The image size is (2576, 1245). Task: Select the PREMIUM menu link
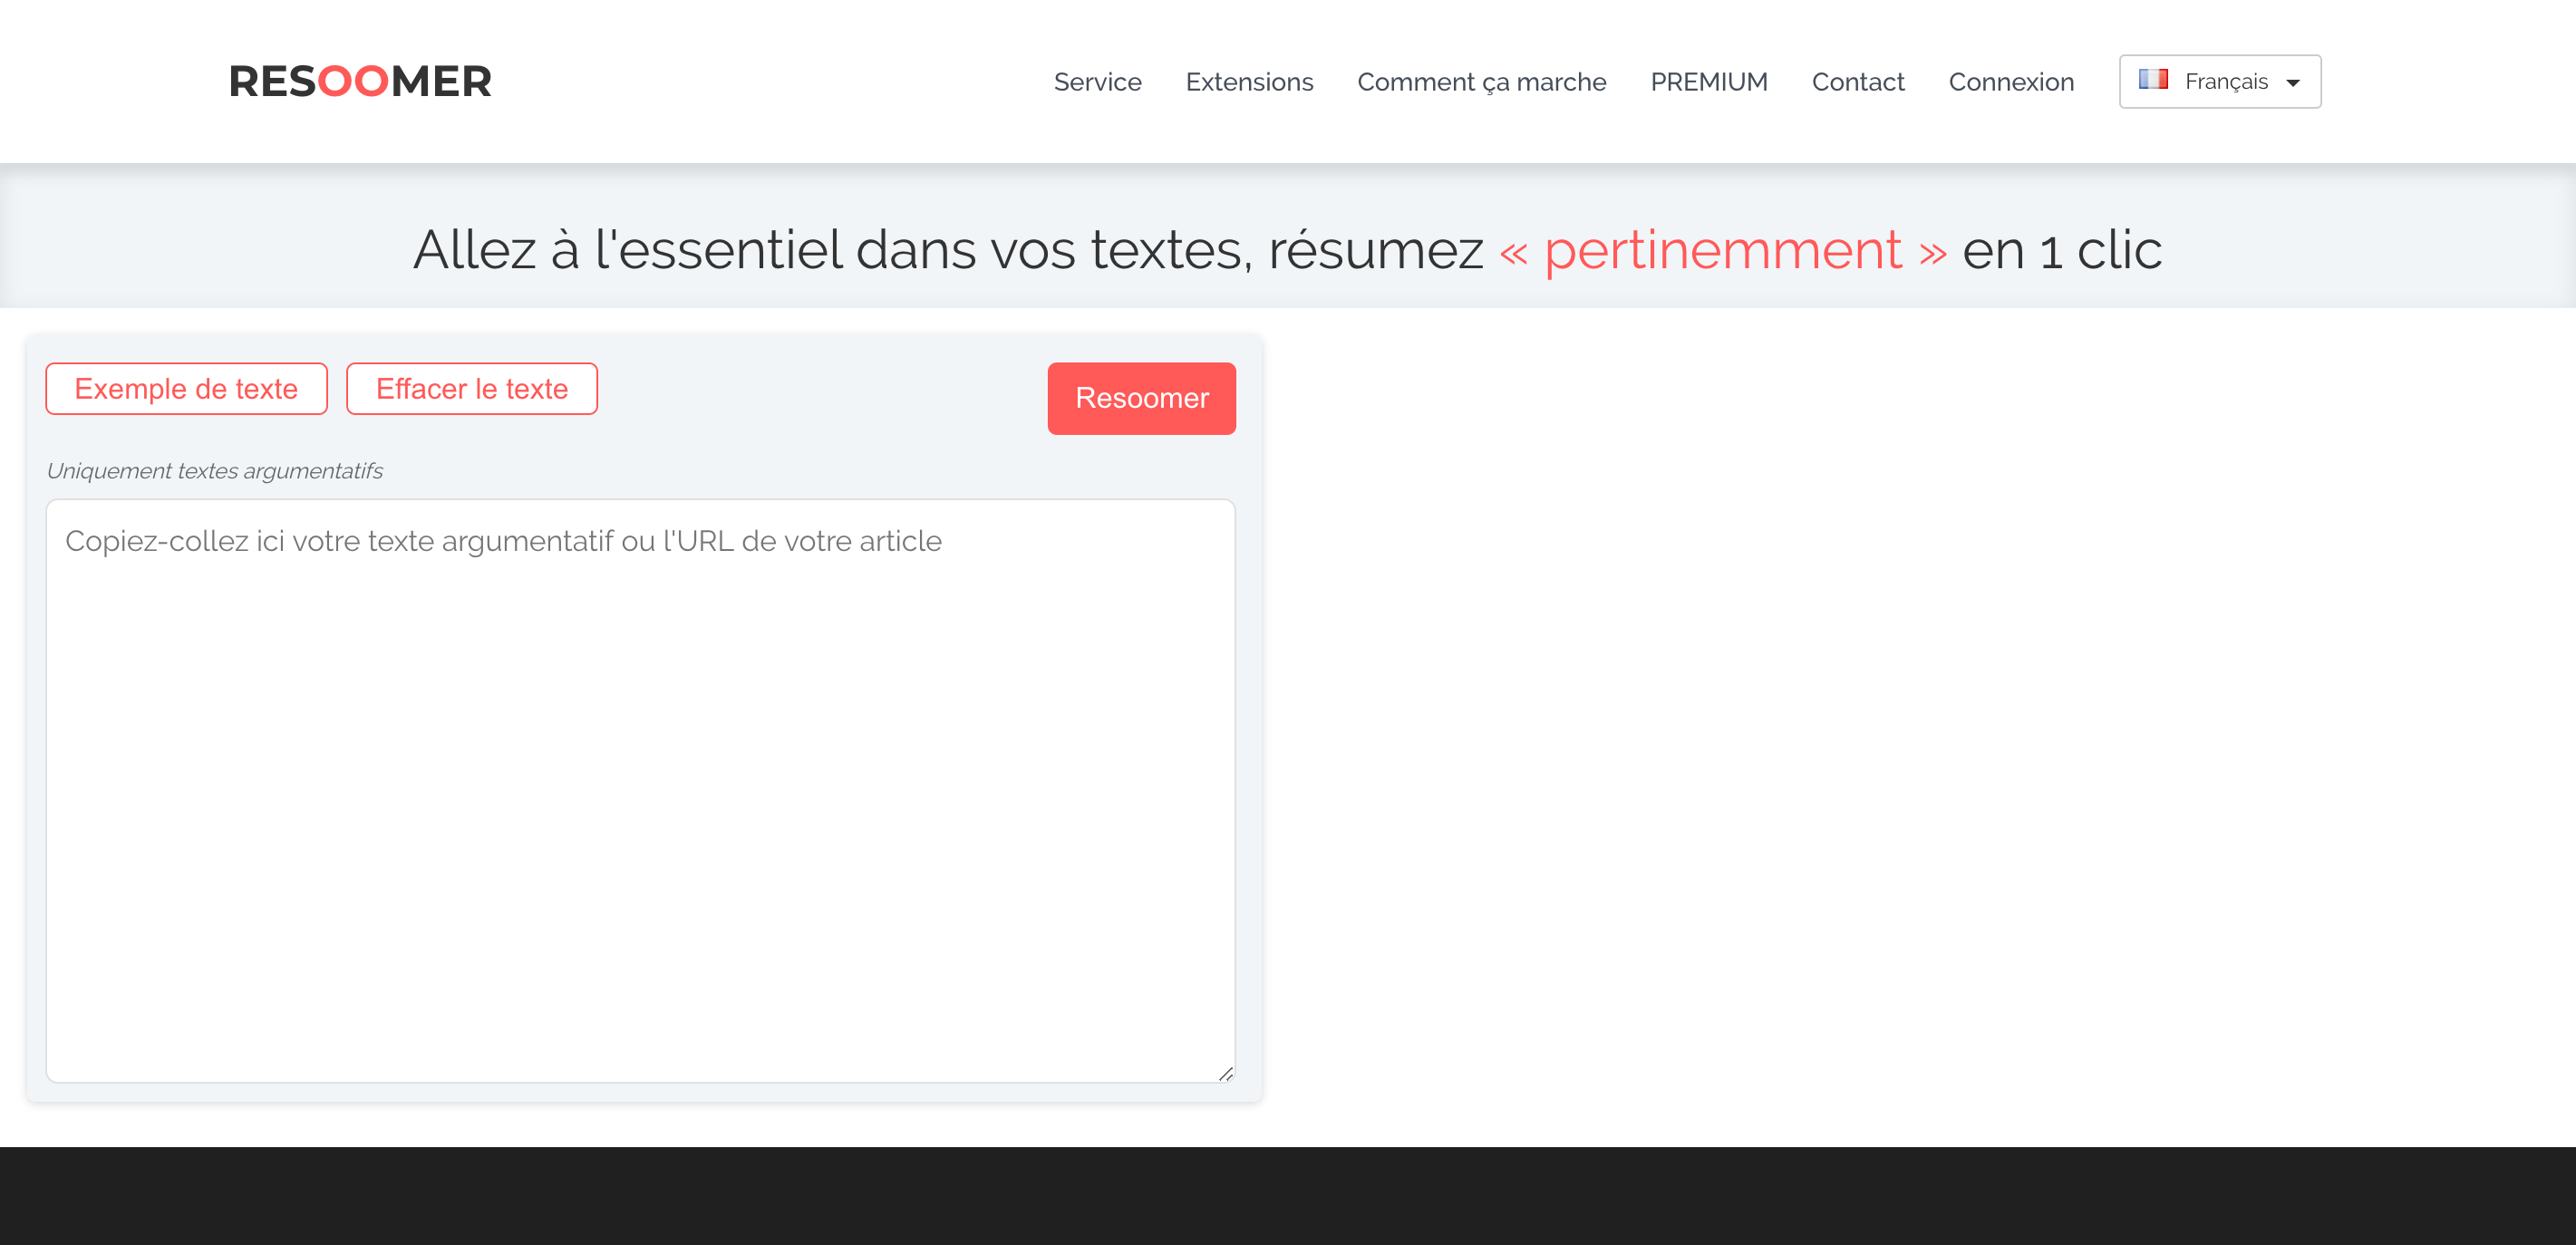(x=1708, y=81)
